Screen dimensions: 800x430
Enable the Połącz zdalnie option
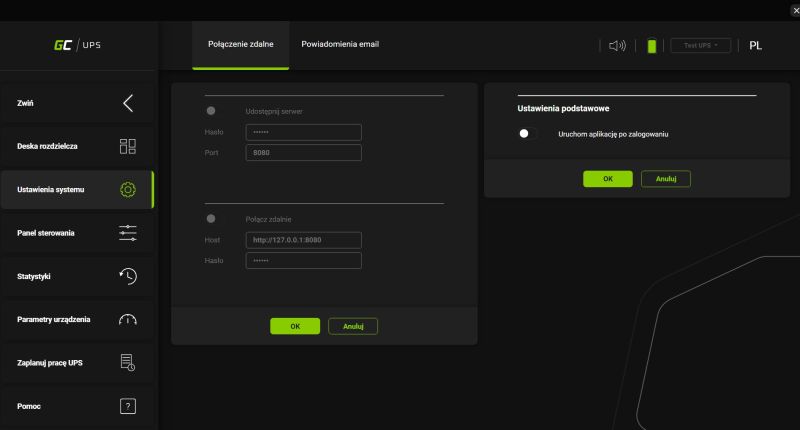pyautogui.click(x=211, y=219)
